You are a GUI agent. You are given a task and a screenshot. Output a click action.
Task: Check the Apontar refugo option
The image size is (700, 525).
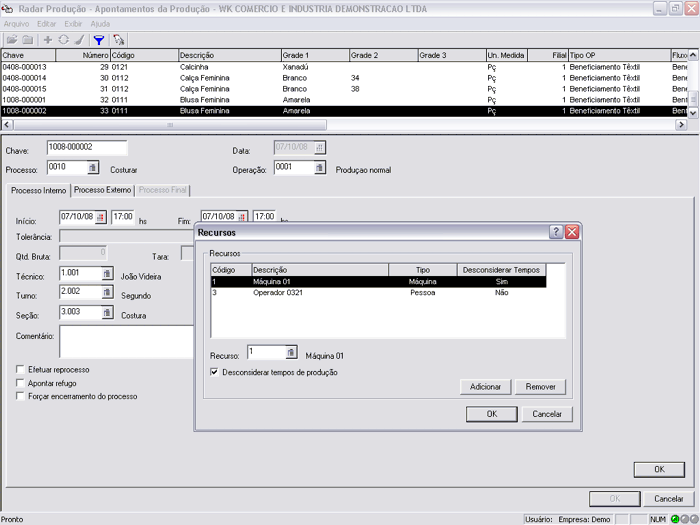click(21, 383)
